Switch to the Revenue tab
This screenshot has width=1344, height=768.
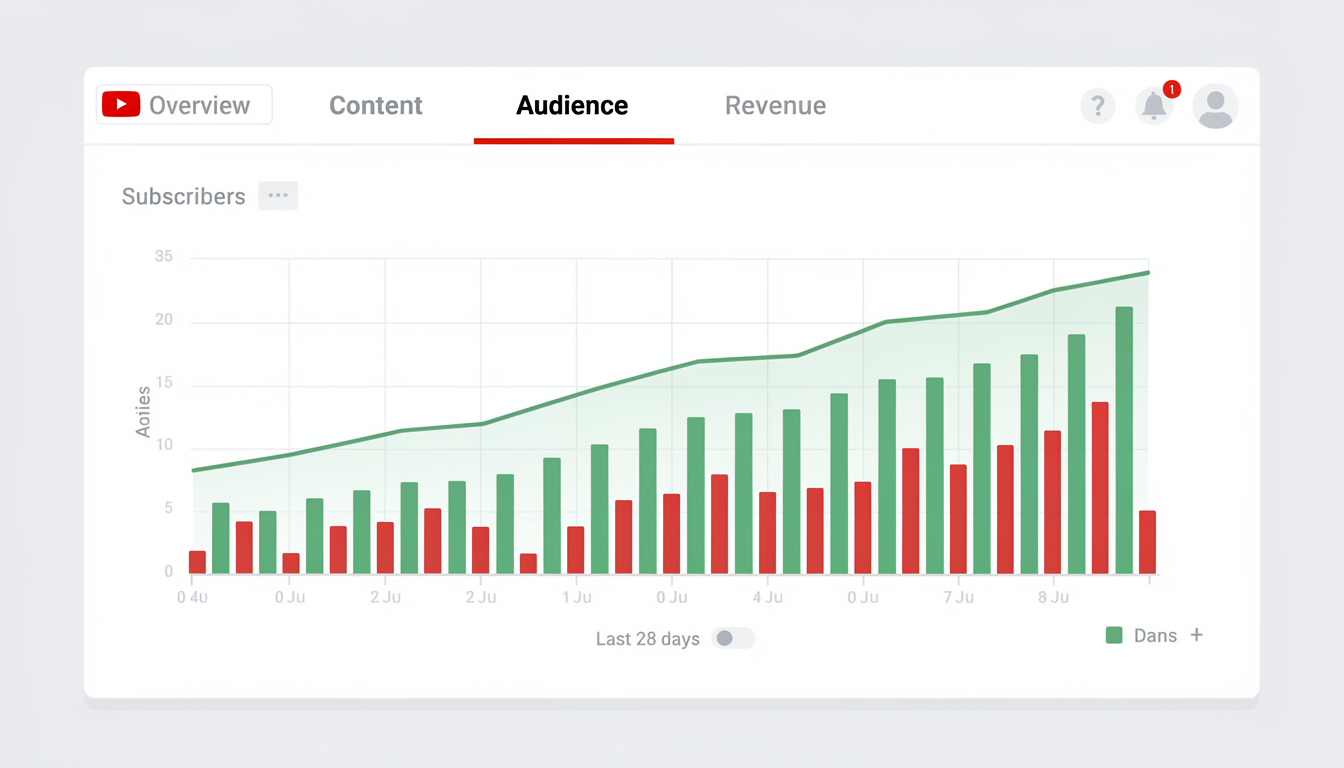[776, 105]
